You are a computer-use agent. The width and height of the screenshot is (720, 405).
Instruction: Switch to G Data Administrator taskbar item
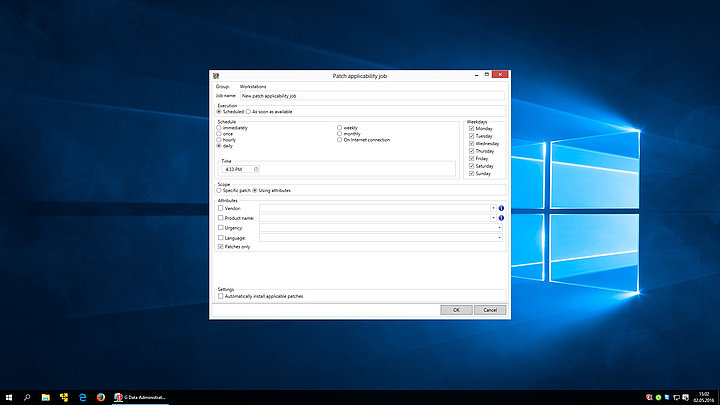[x=140, y=397]
